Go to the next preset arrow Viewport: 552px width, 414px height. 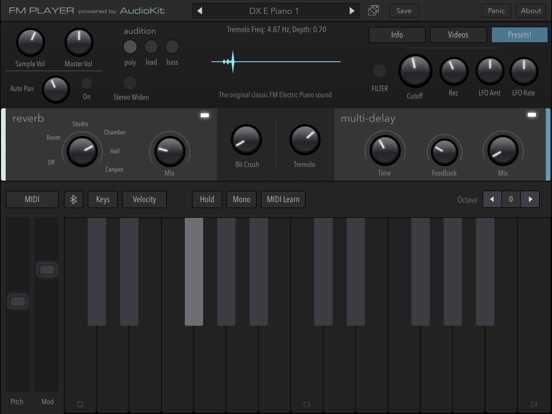click(351, 11)
